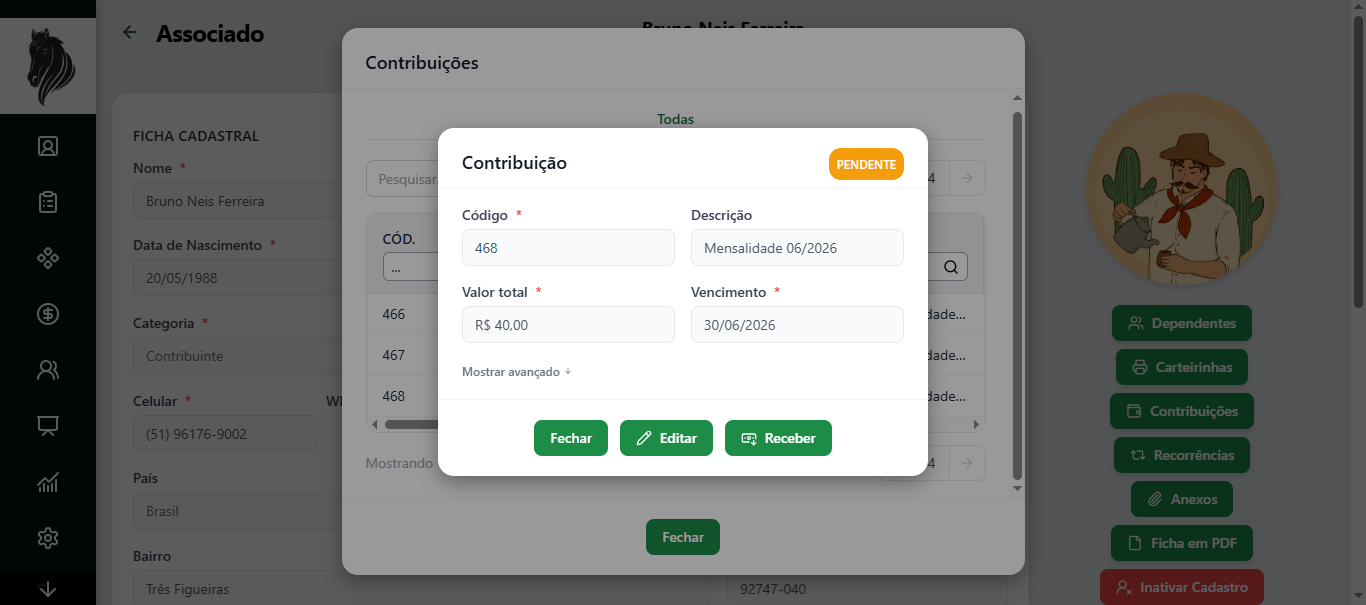
Task: Open Recorrências
Action: coord(1182,455)
